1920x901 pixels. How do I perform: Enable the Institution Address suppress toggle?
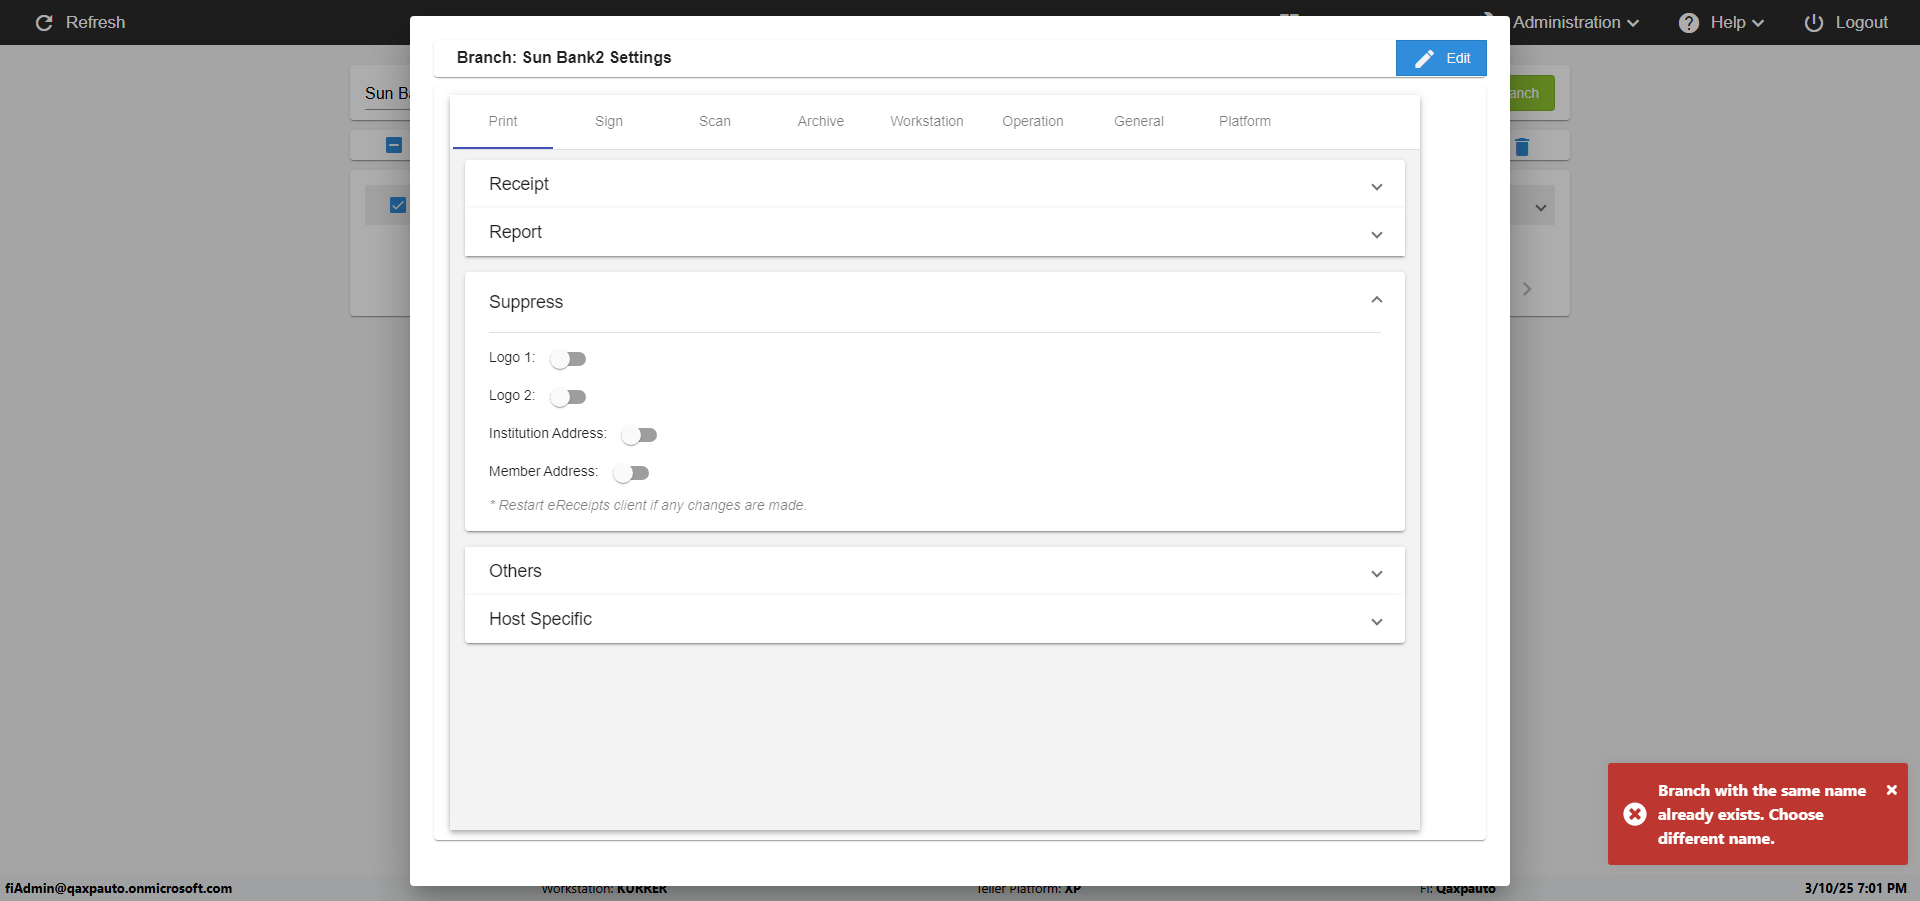639,435
